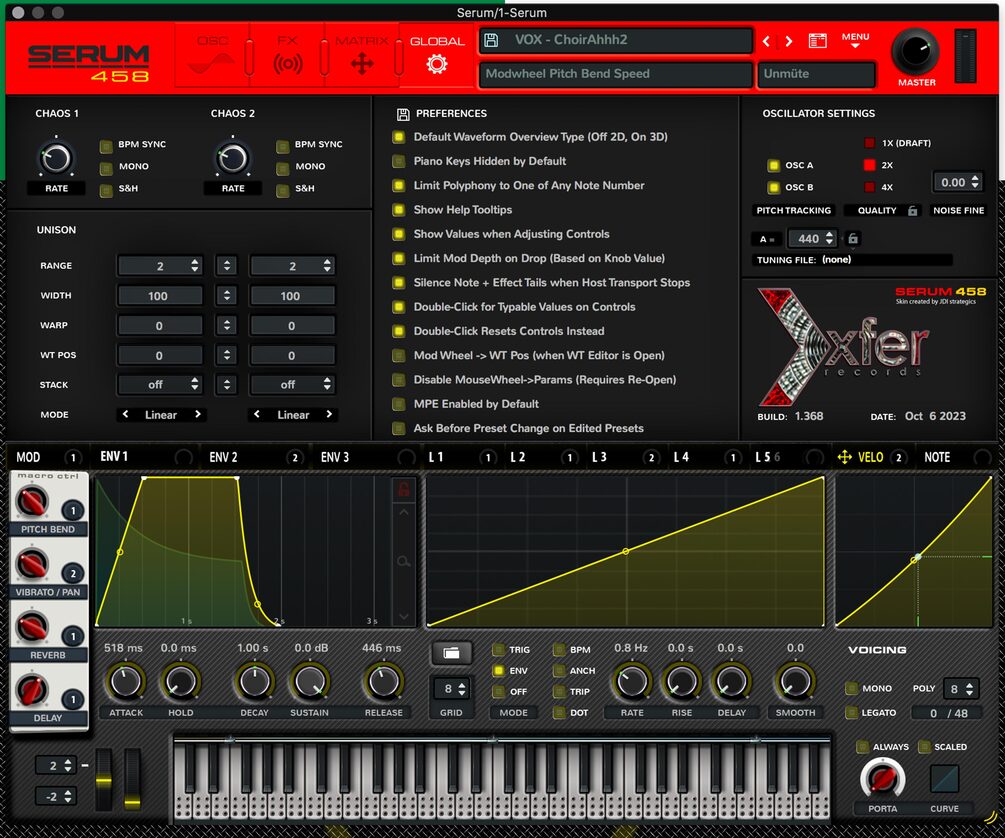The height and width of the screenshot is (838, 1005).
Task: Click the envelope ATTACK knob
Action: 126,682
